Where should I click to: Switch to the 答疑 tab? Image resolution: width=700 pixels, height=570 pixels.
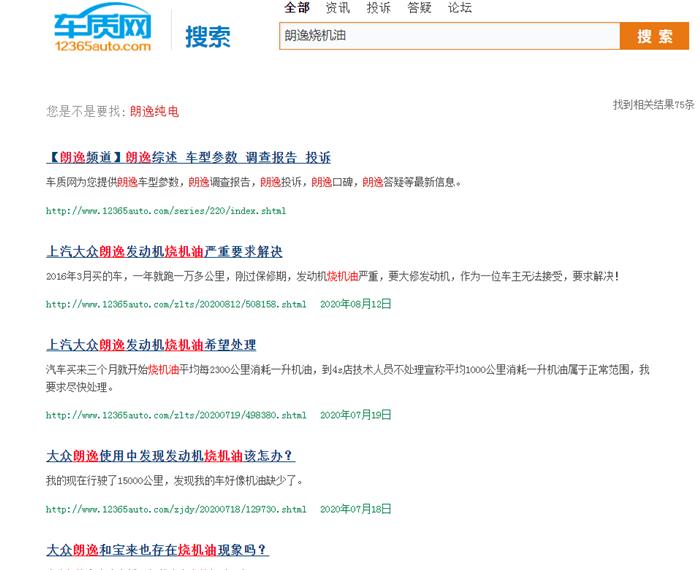(x=419, y=8)
